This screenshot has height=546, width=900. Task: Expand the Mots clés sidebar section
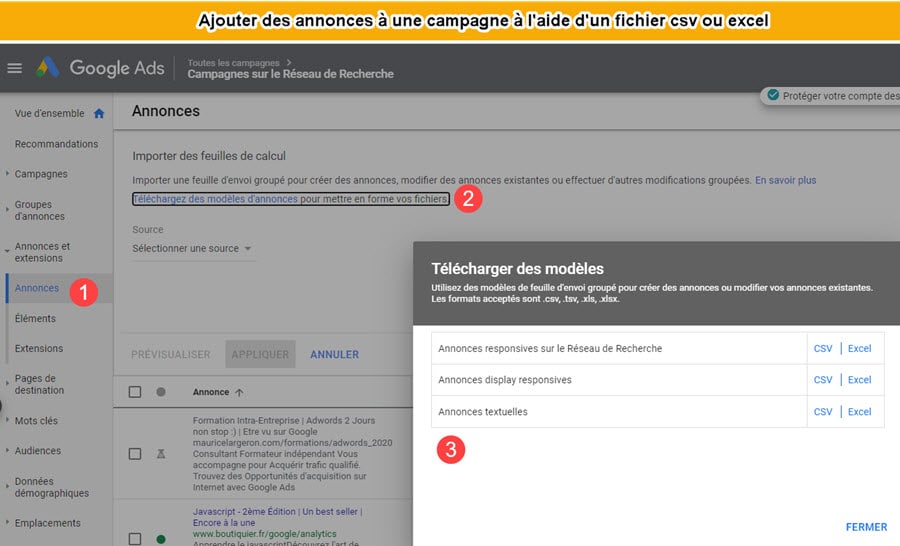(7, 420)
